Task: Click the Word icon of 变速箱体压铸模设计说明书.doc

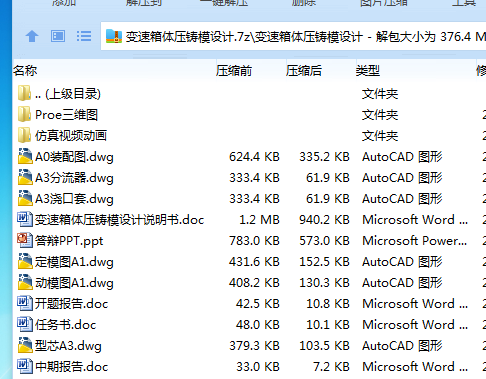Action: tap(25, 219)
